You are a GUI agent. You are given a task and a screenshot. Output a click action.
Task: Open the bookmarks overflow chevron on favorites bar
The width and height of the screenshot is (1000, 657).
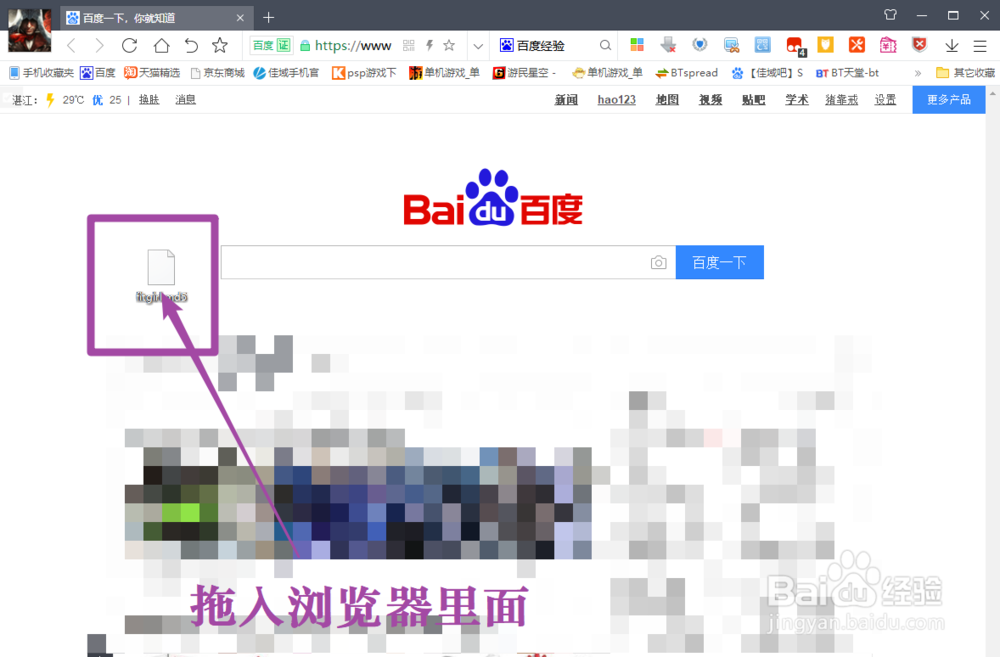tap(917, 72)
